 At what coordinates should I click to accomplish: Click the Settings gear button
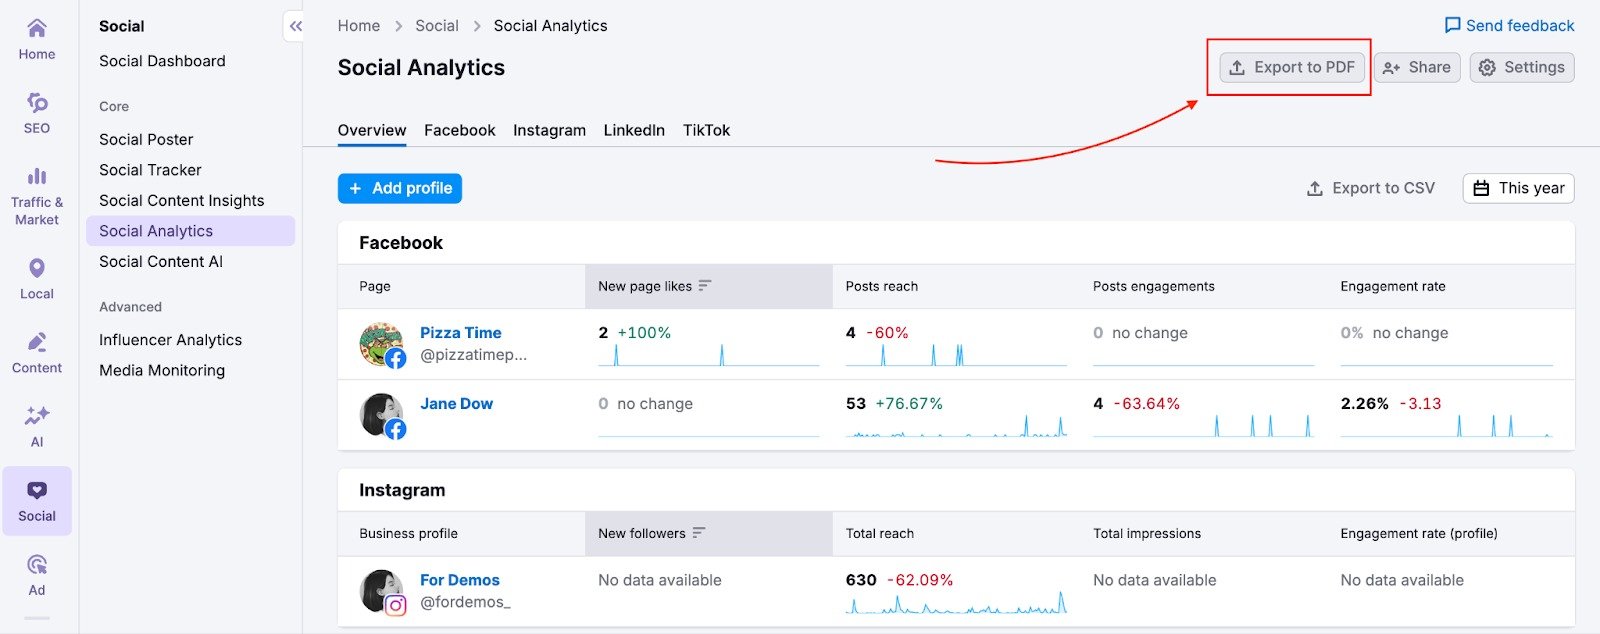[x=1521, y=68]
